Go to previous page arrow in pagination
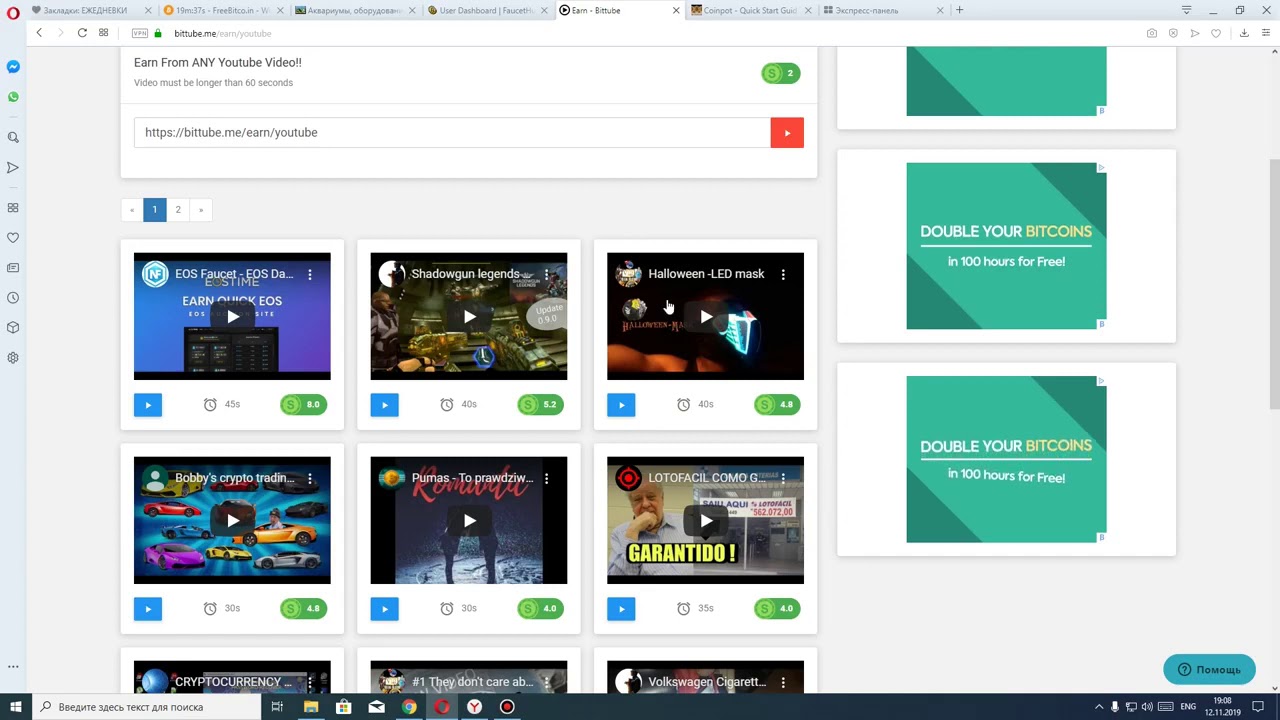This screenshot has height=720, width=1280. [x=132, y=210]
